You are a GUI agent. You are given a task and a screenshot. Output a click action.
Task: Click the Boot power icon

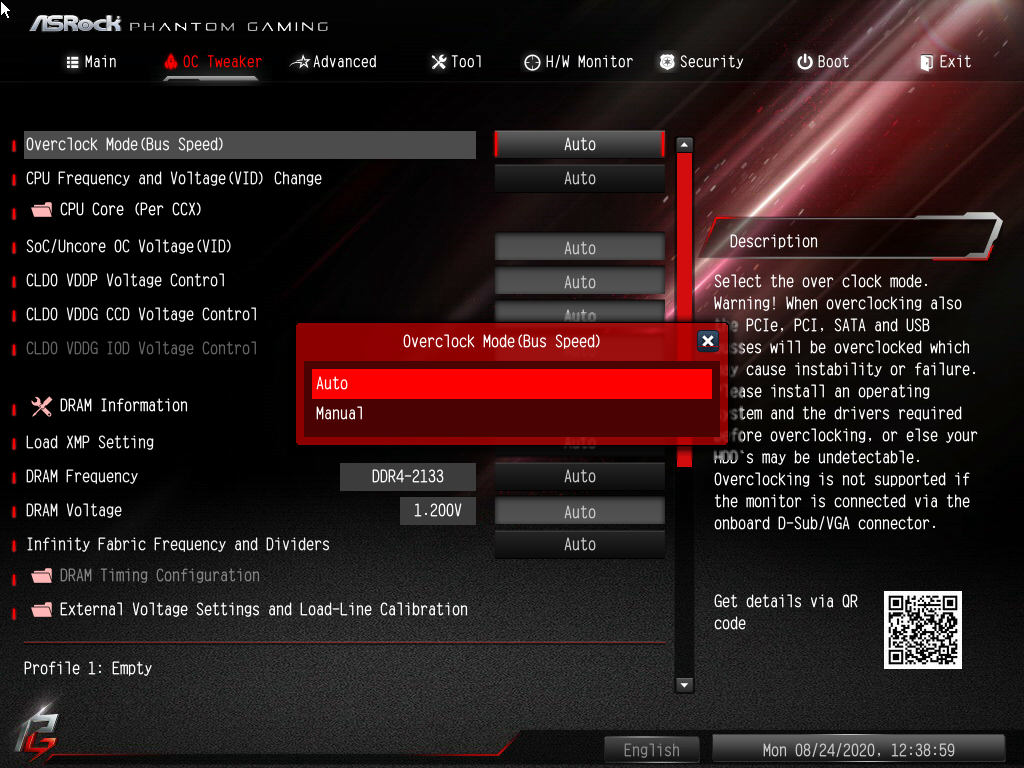tap(805, 62)
